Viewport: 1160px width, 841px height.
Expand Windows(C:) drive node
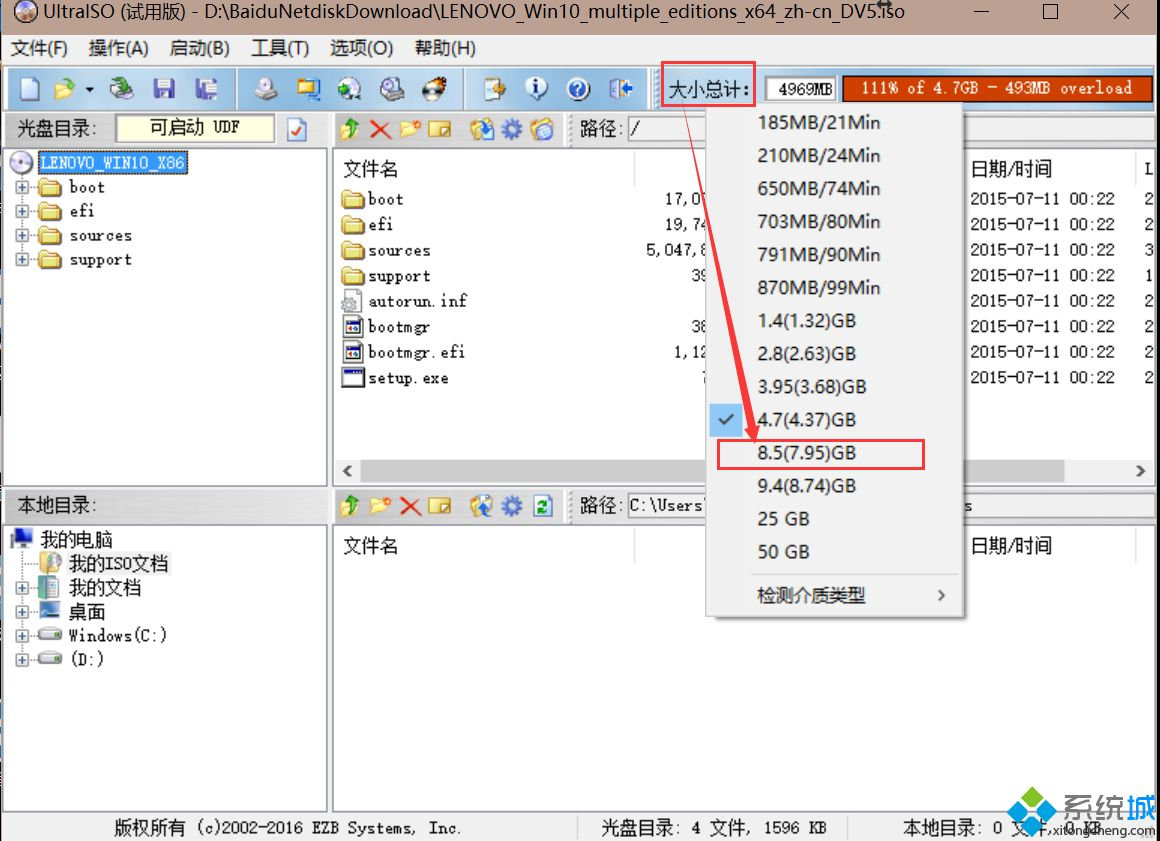tap(22, 636)
